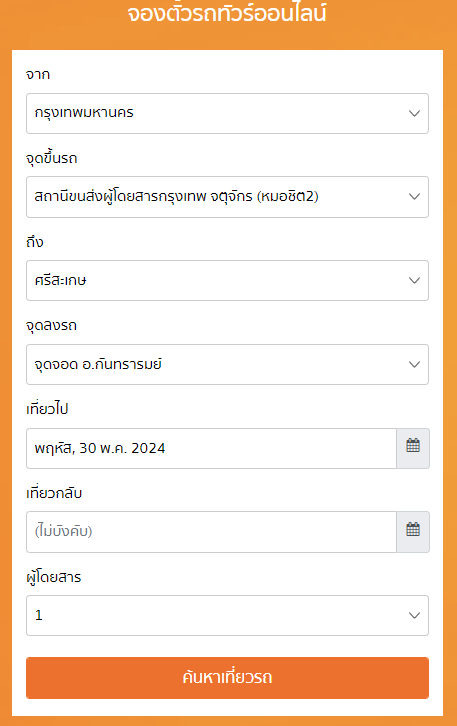The height and width of the screenshot is (726, 457).
Task: Click the ผู้โดยสาร field label
Action: [54, 577]
